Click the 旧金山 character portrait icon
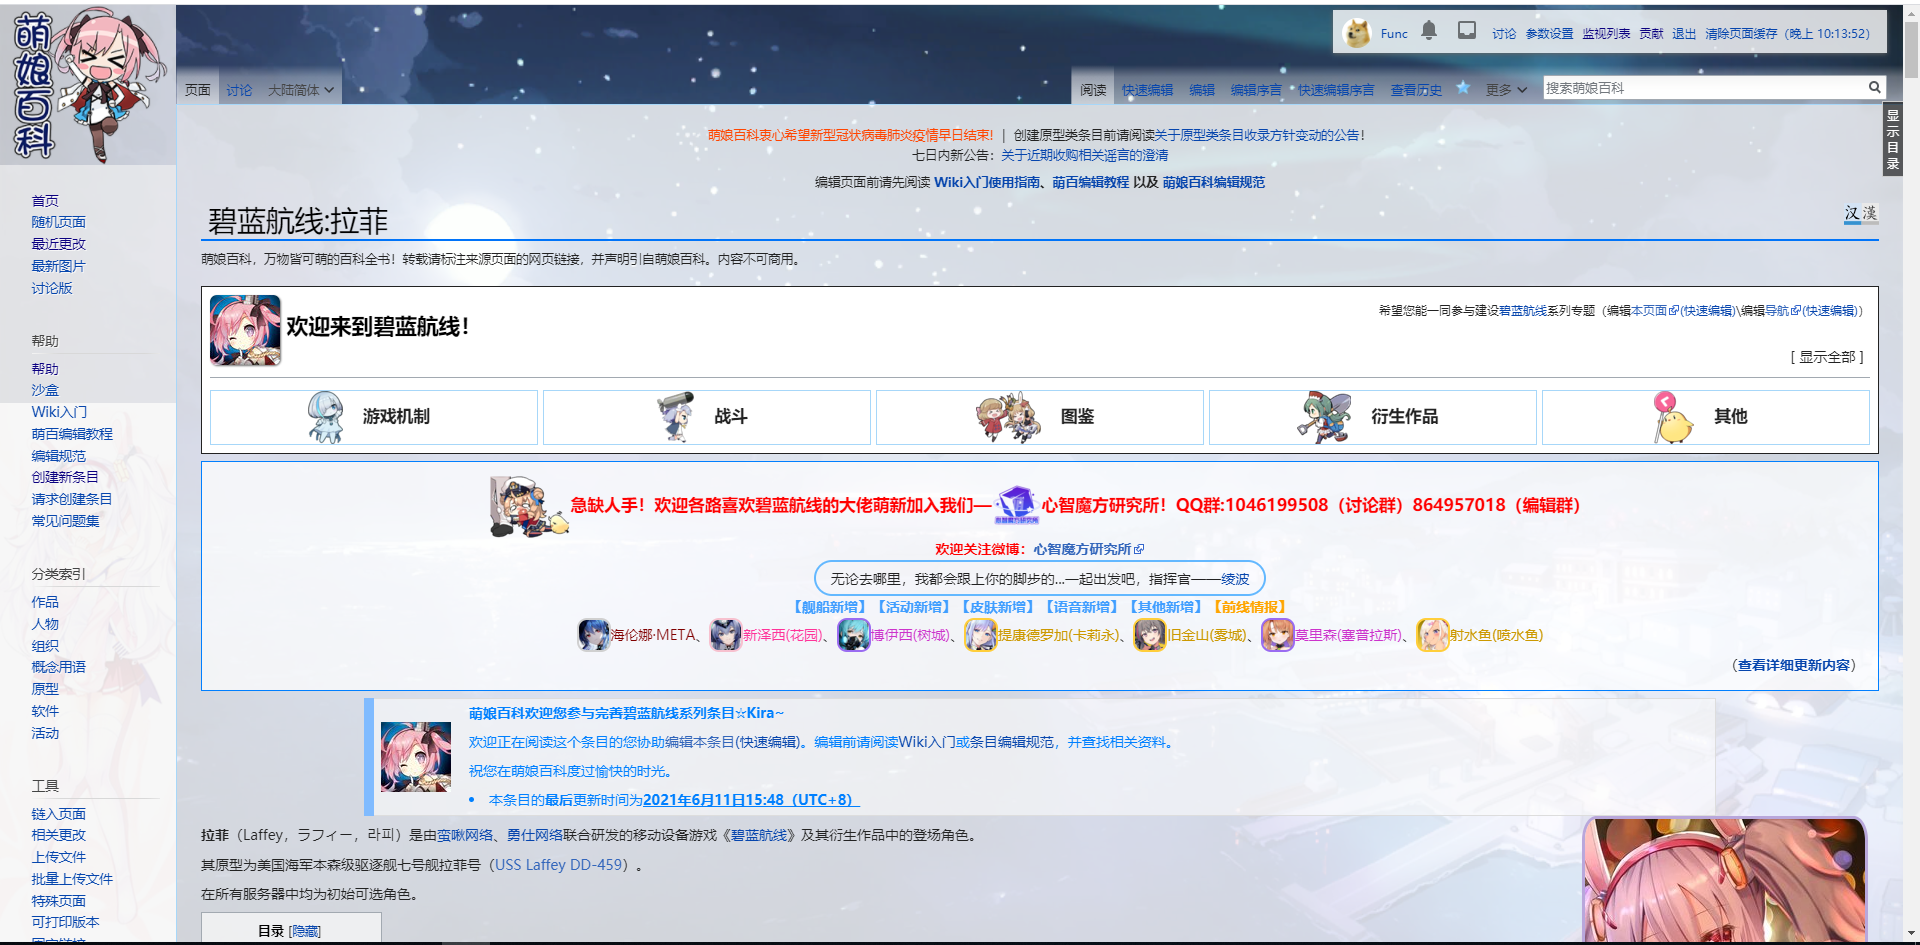Image resolution: width=1920 pixels, height=945 pixels. click(1149, 635)
